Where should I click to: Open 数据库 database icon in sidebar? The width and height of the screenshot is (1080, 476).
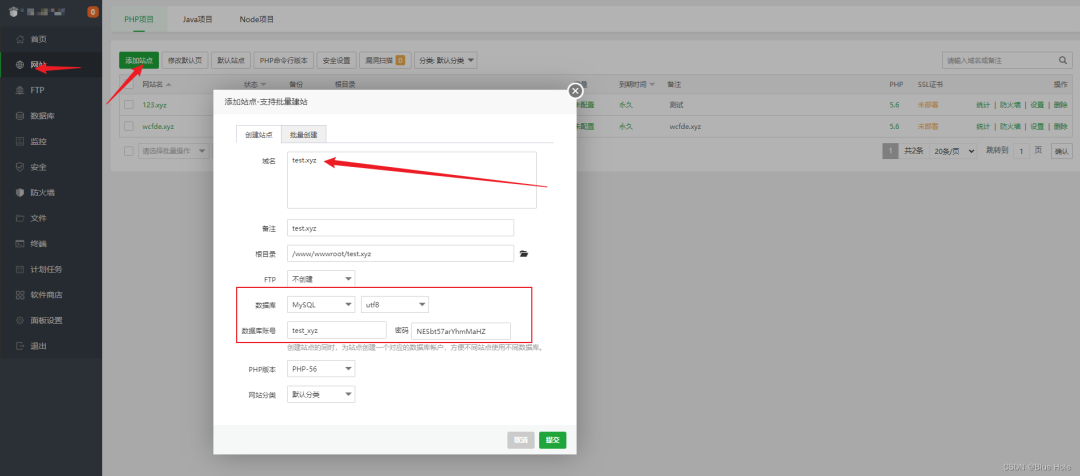[20, 116]
